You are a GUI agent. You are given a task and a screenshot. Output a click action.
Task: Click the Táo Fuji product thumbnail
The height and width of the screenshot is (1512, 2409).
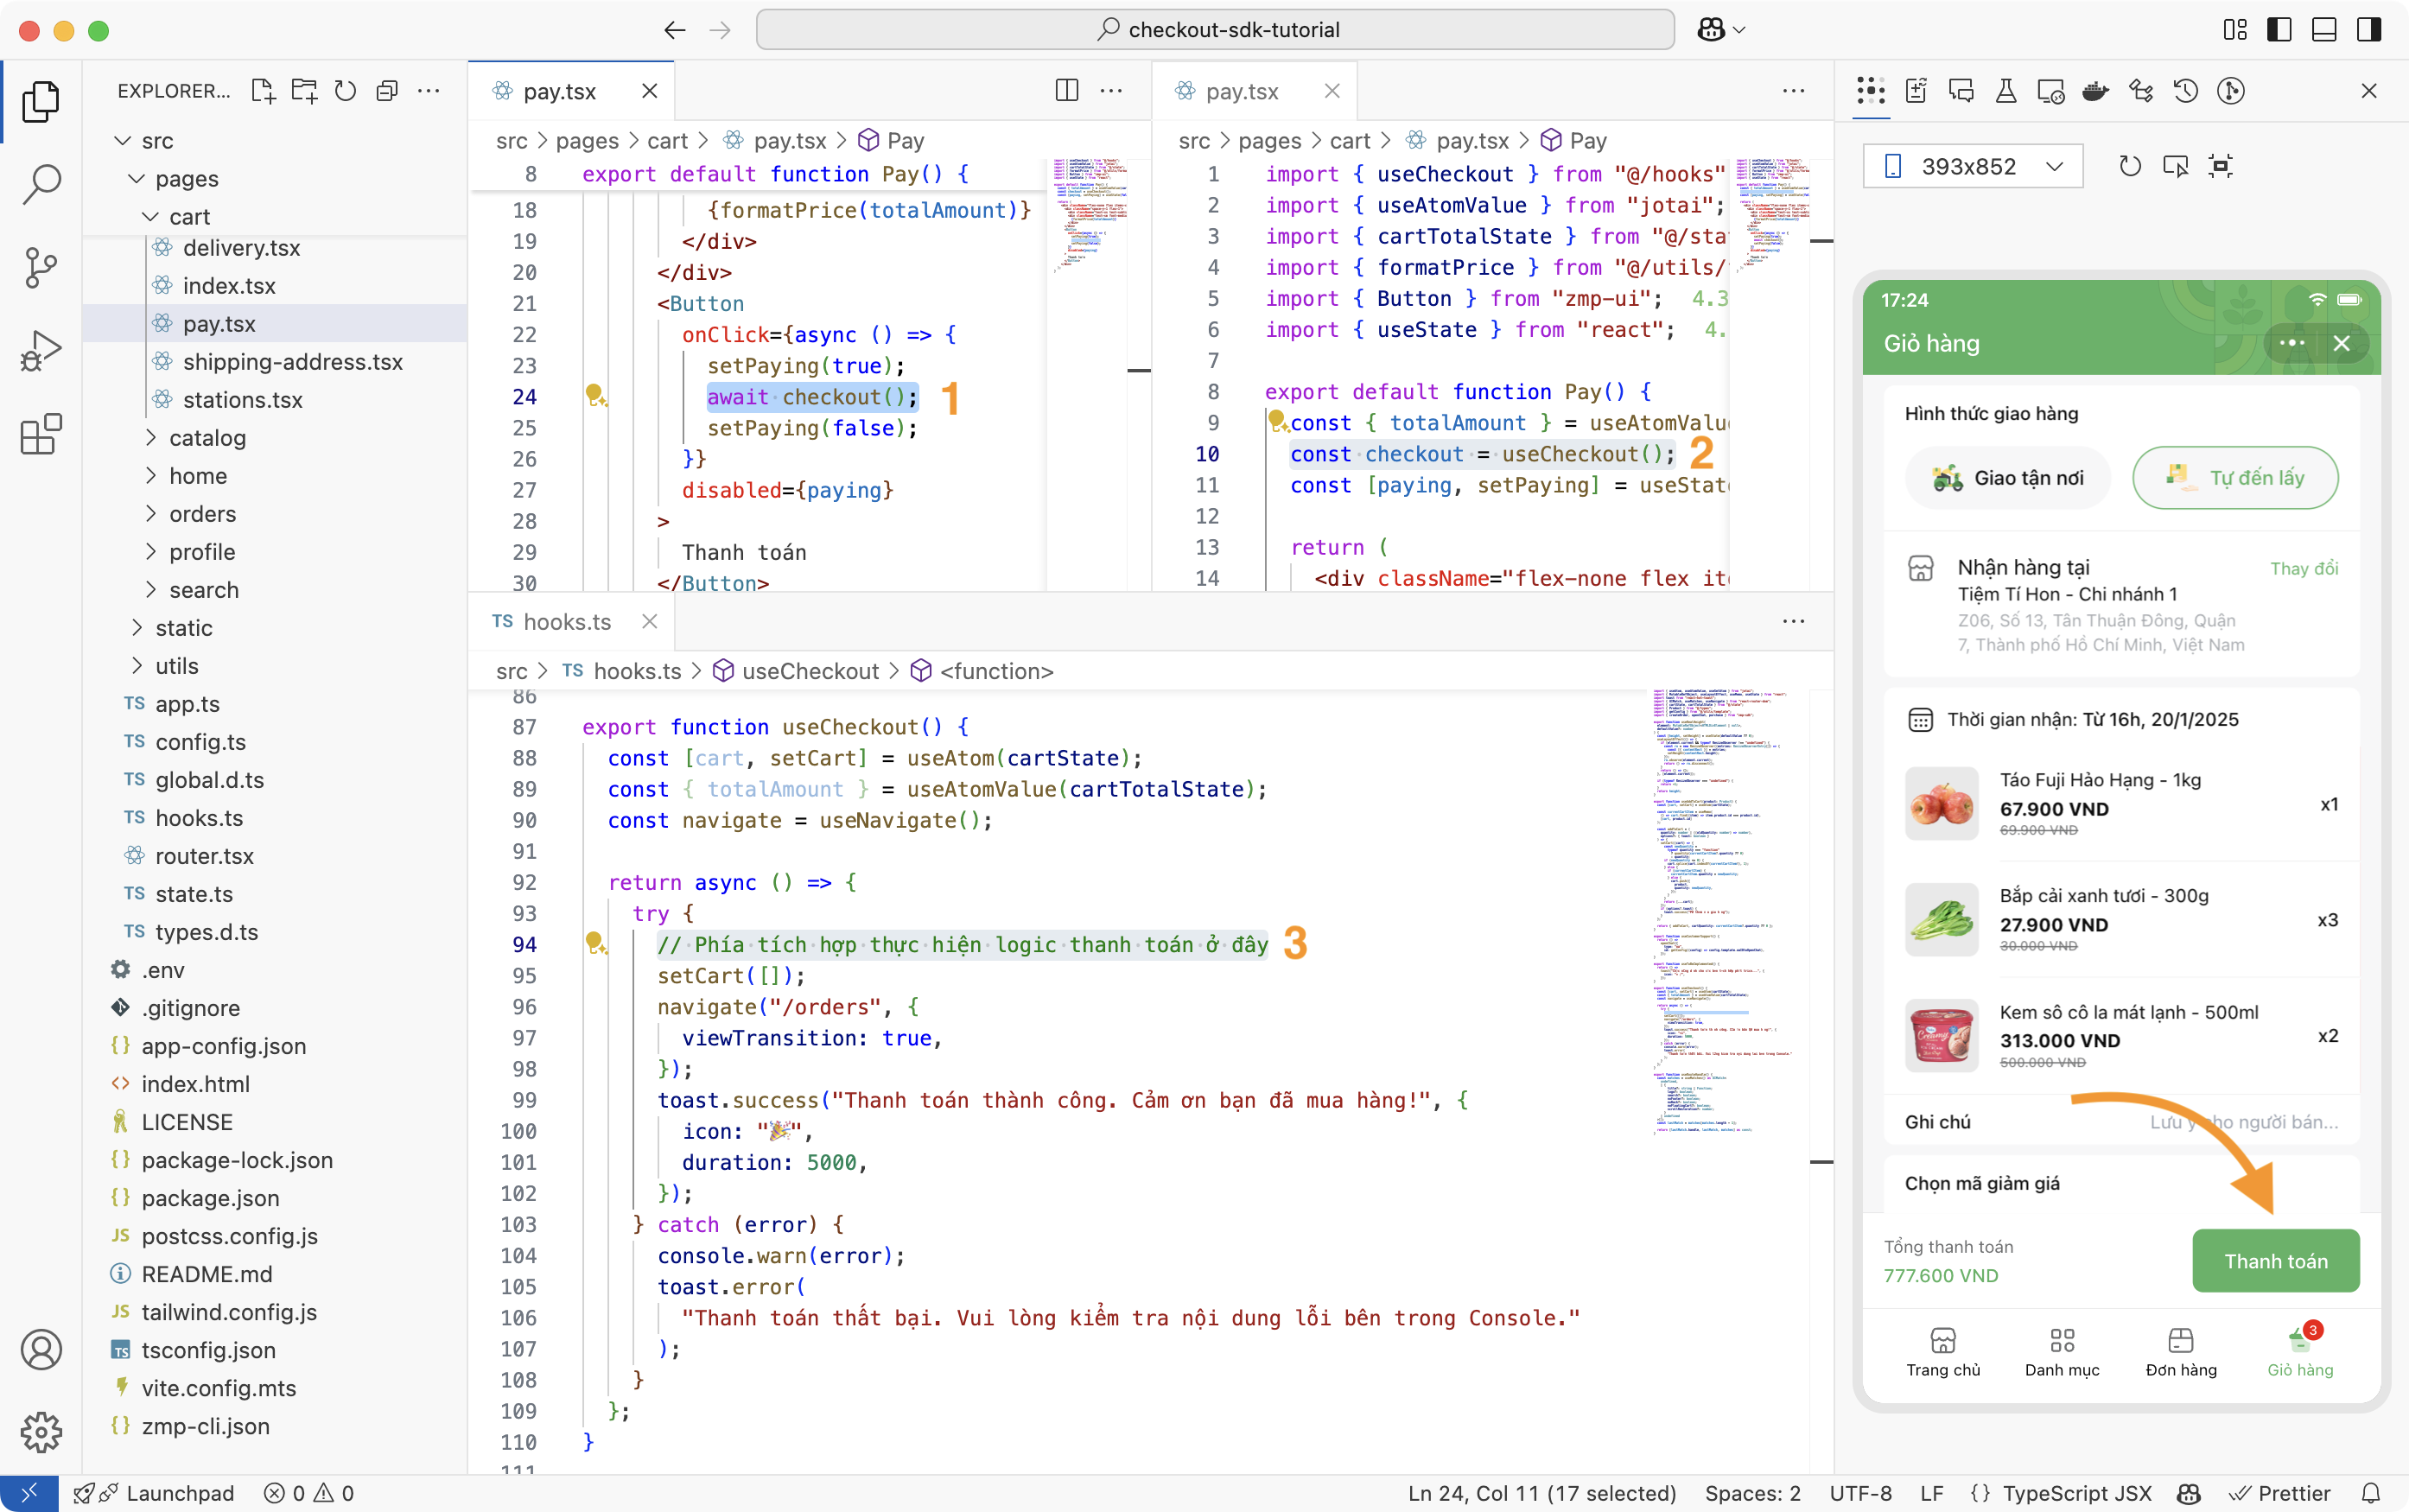click(x=1941, y=803)
